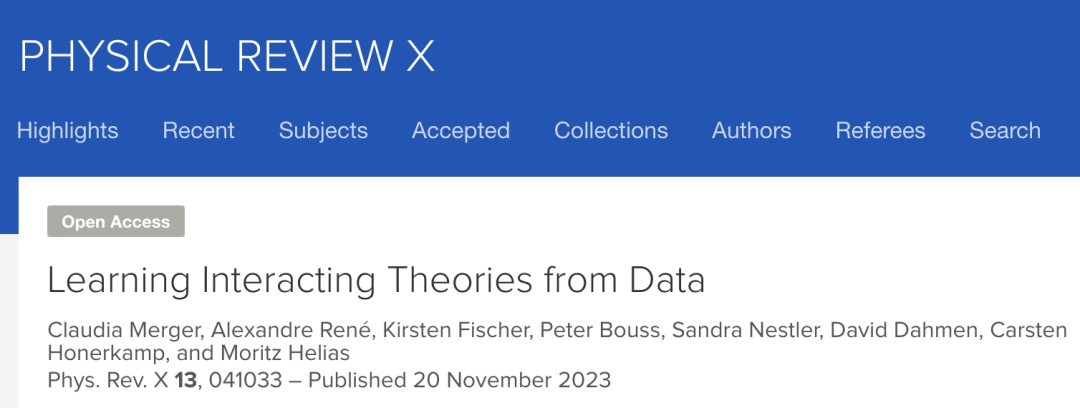The height and width of the screenshot is (408, 1080).
Task: Open author Peter Bouss's link
Action: (x=602, y=330)
